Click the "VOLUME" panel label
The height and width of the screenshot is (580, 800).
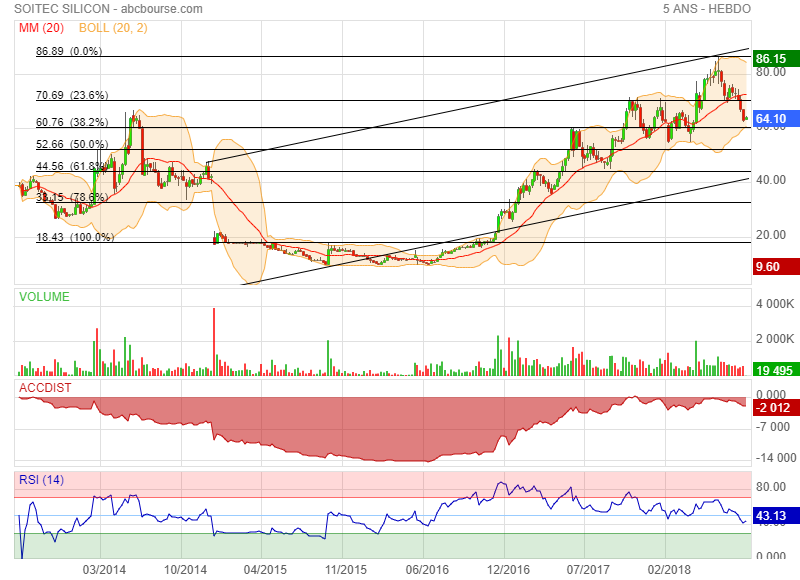(x=44, y=296)
